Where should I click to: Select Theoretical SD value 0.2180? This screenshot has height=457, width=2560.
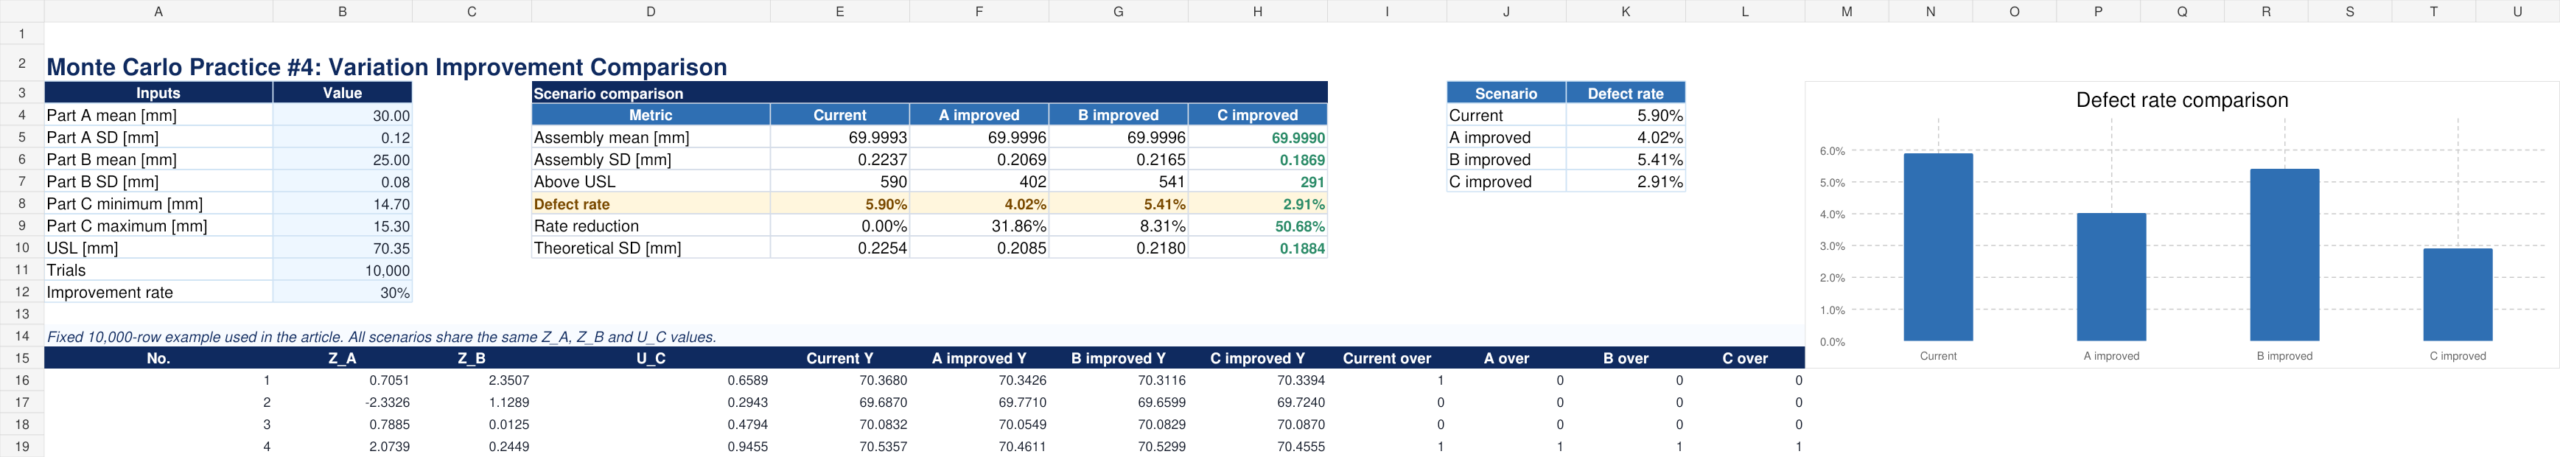pyautogui.click(x=1118, y=248)
